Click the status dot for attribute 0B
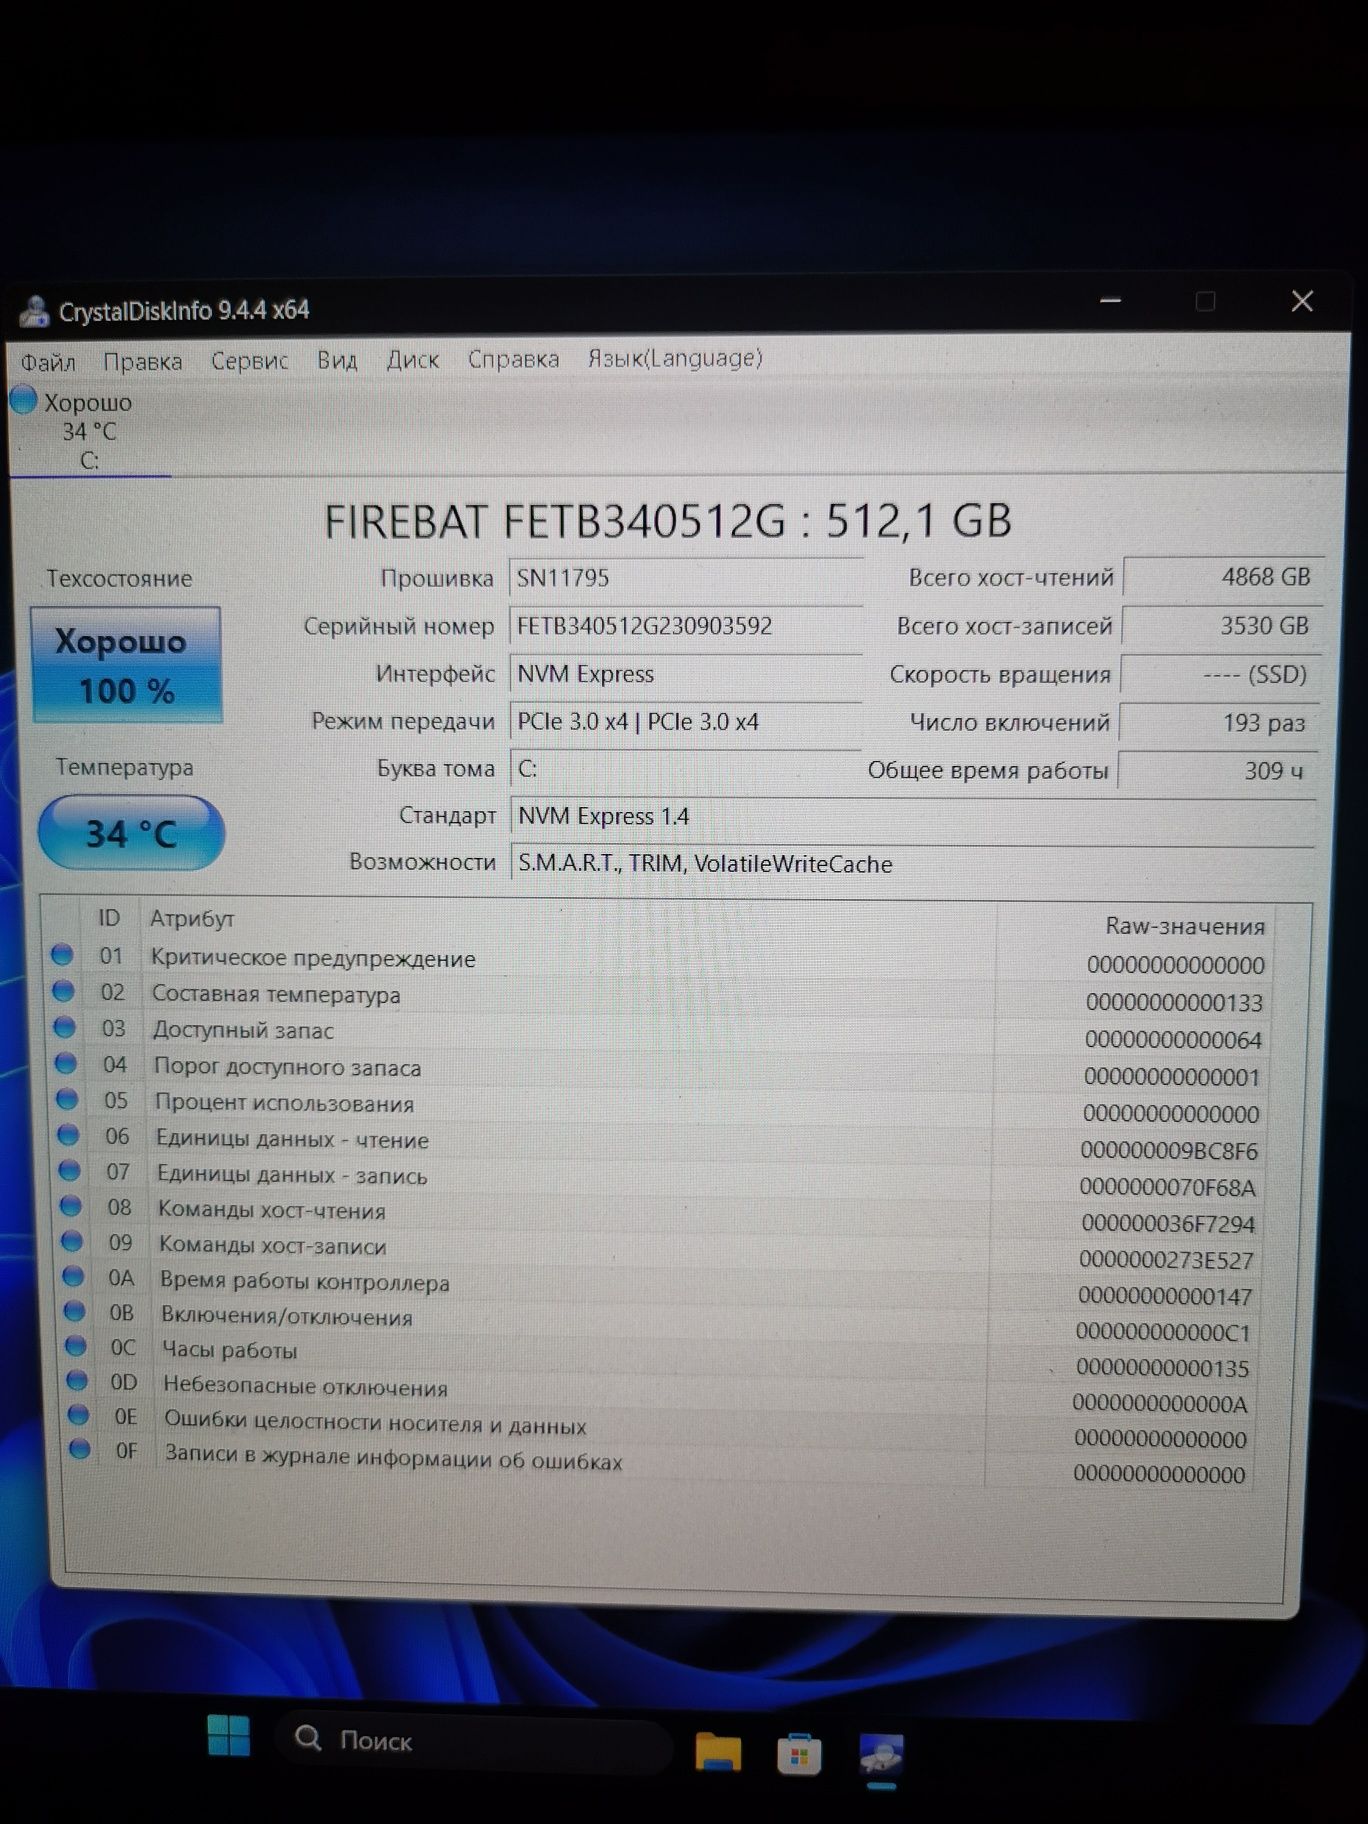This screenshot has height=1824, width=1368. pyautogui.click(x=75, y=1311)
